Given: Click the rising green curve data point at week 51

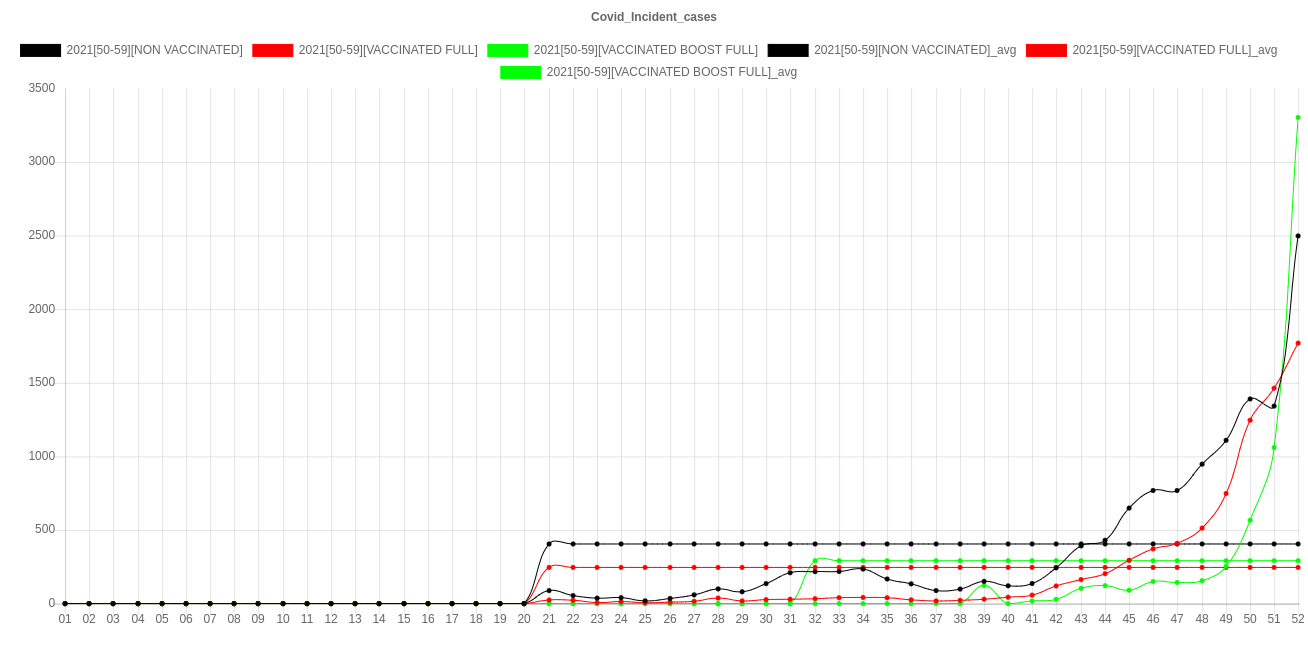Looking at the screenshot, I should [1274, 448].
